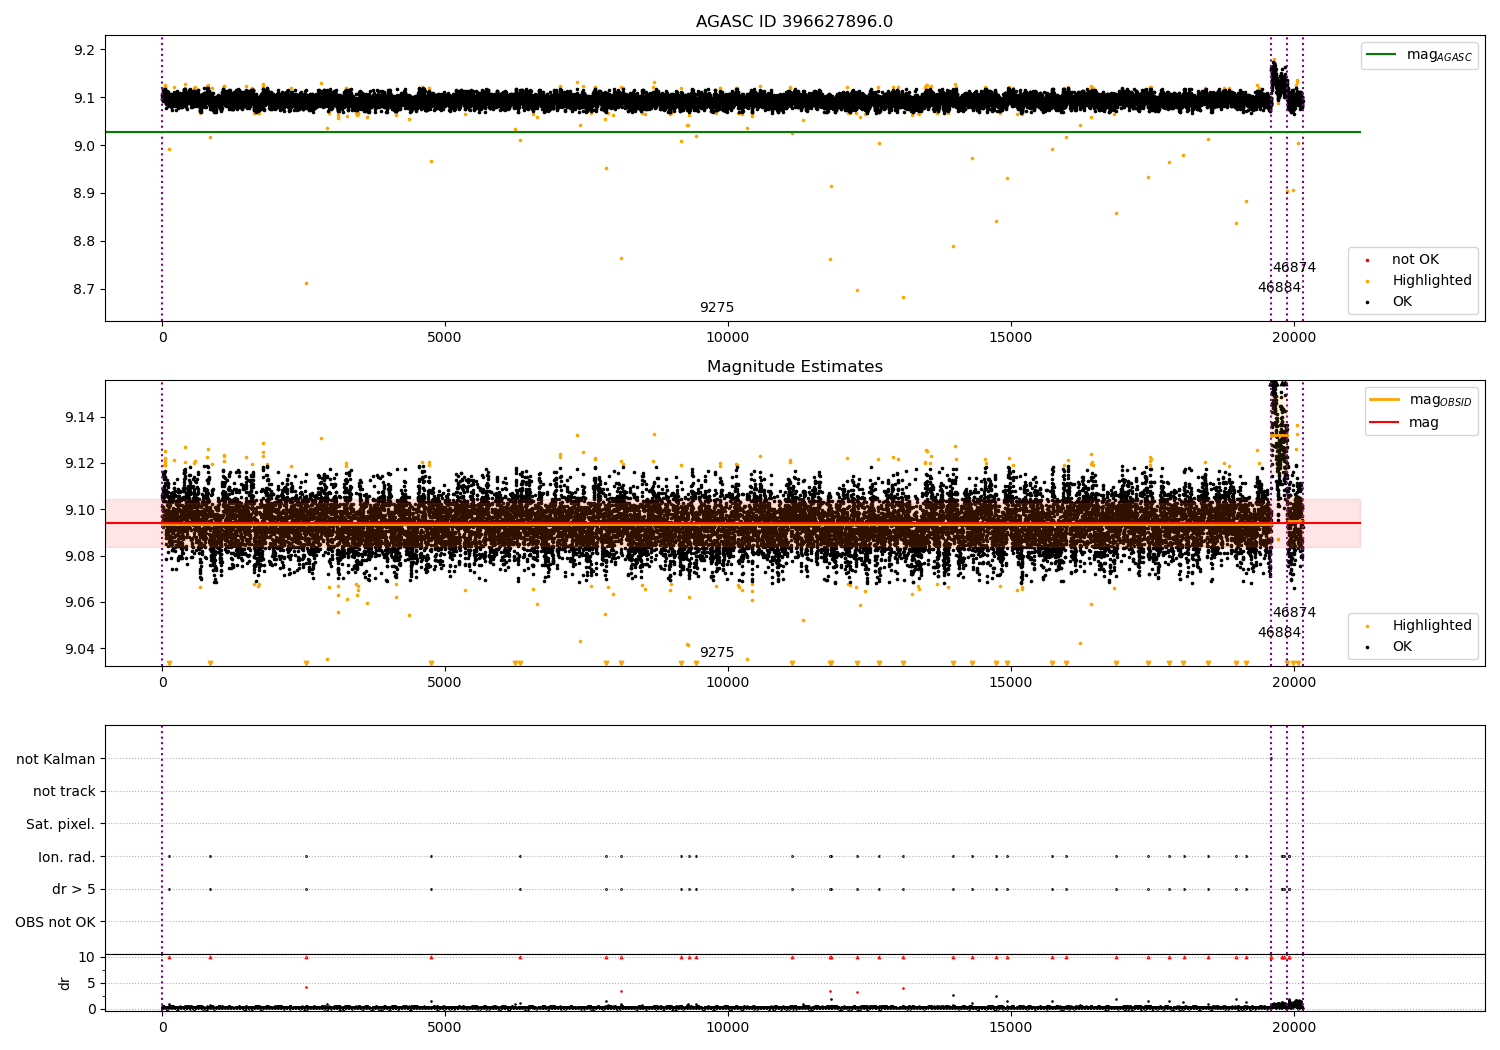Click the "not OK" legend entry in top plot
1500x1050 pixels.
[x=1404, y=260]
